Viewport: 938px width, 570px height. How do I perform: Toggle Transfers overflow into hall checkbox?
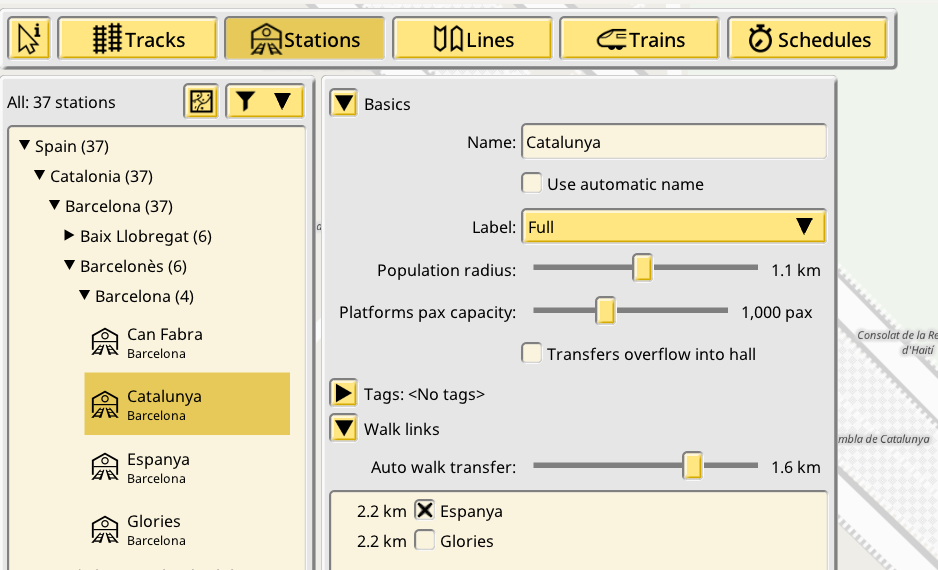(532, 354)
